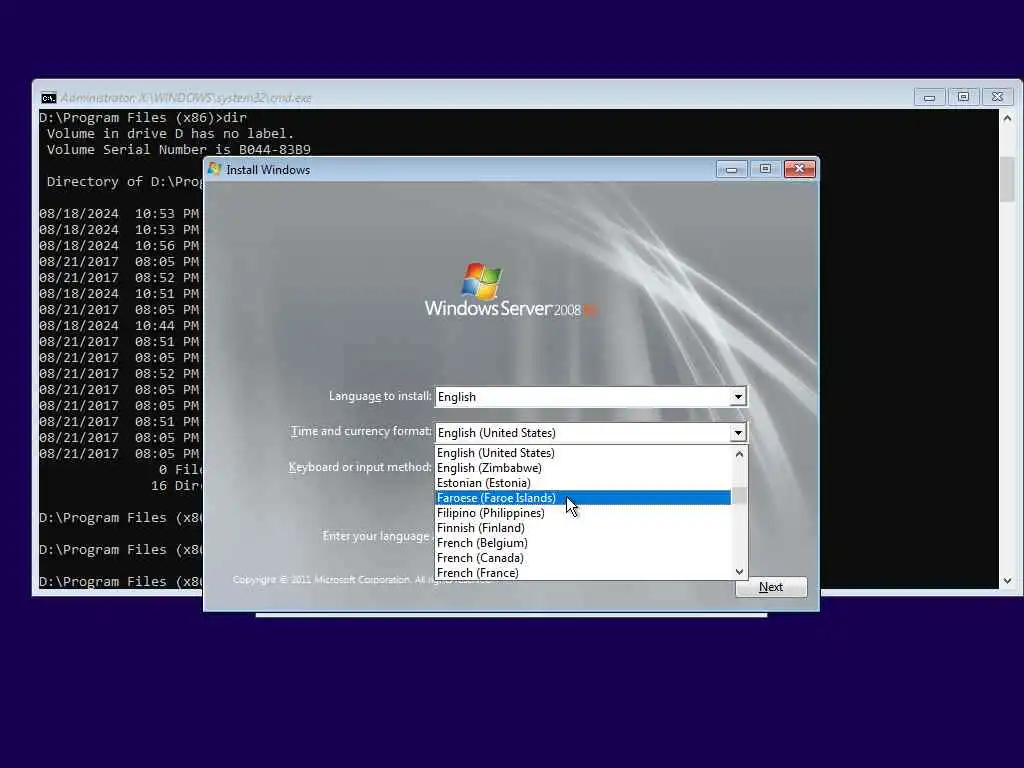Click the 'Keyboard or input method:' label

[x=360, y=467]
